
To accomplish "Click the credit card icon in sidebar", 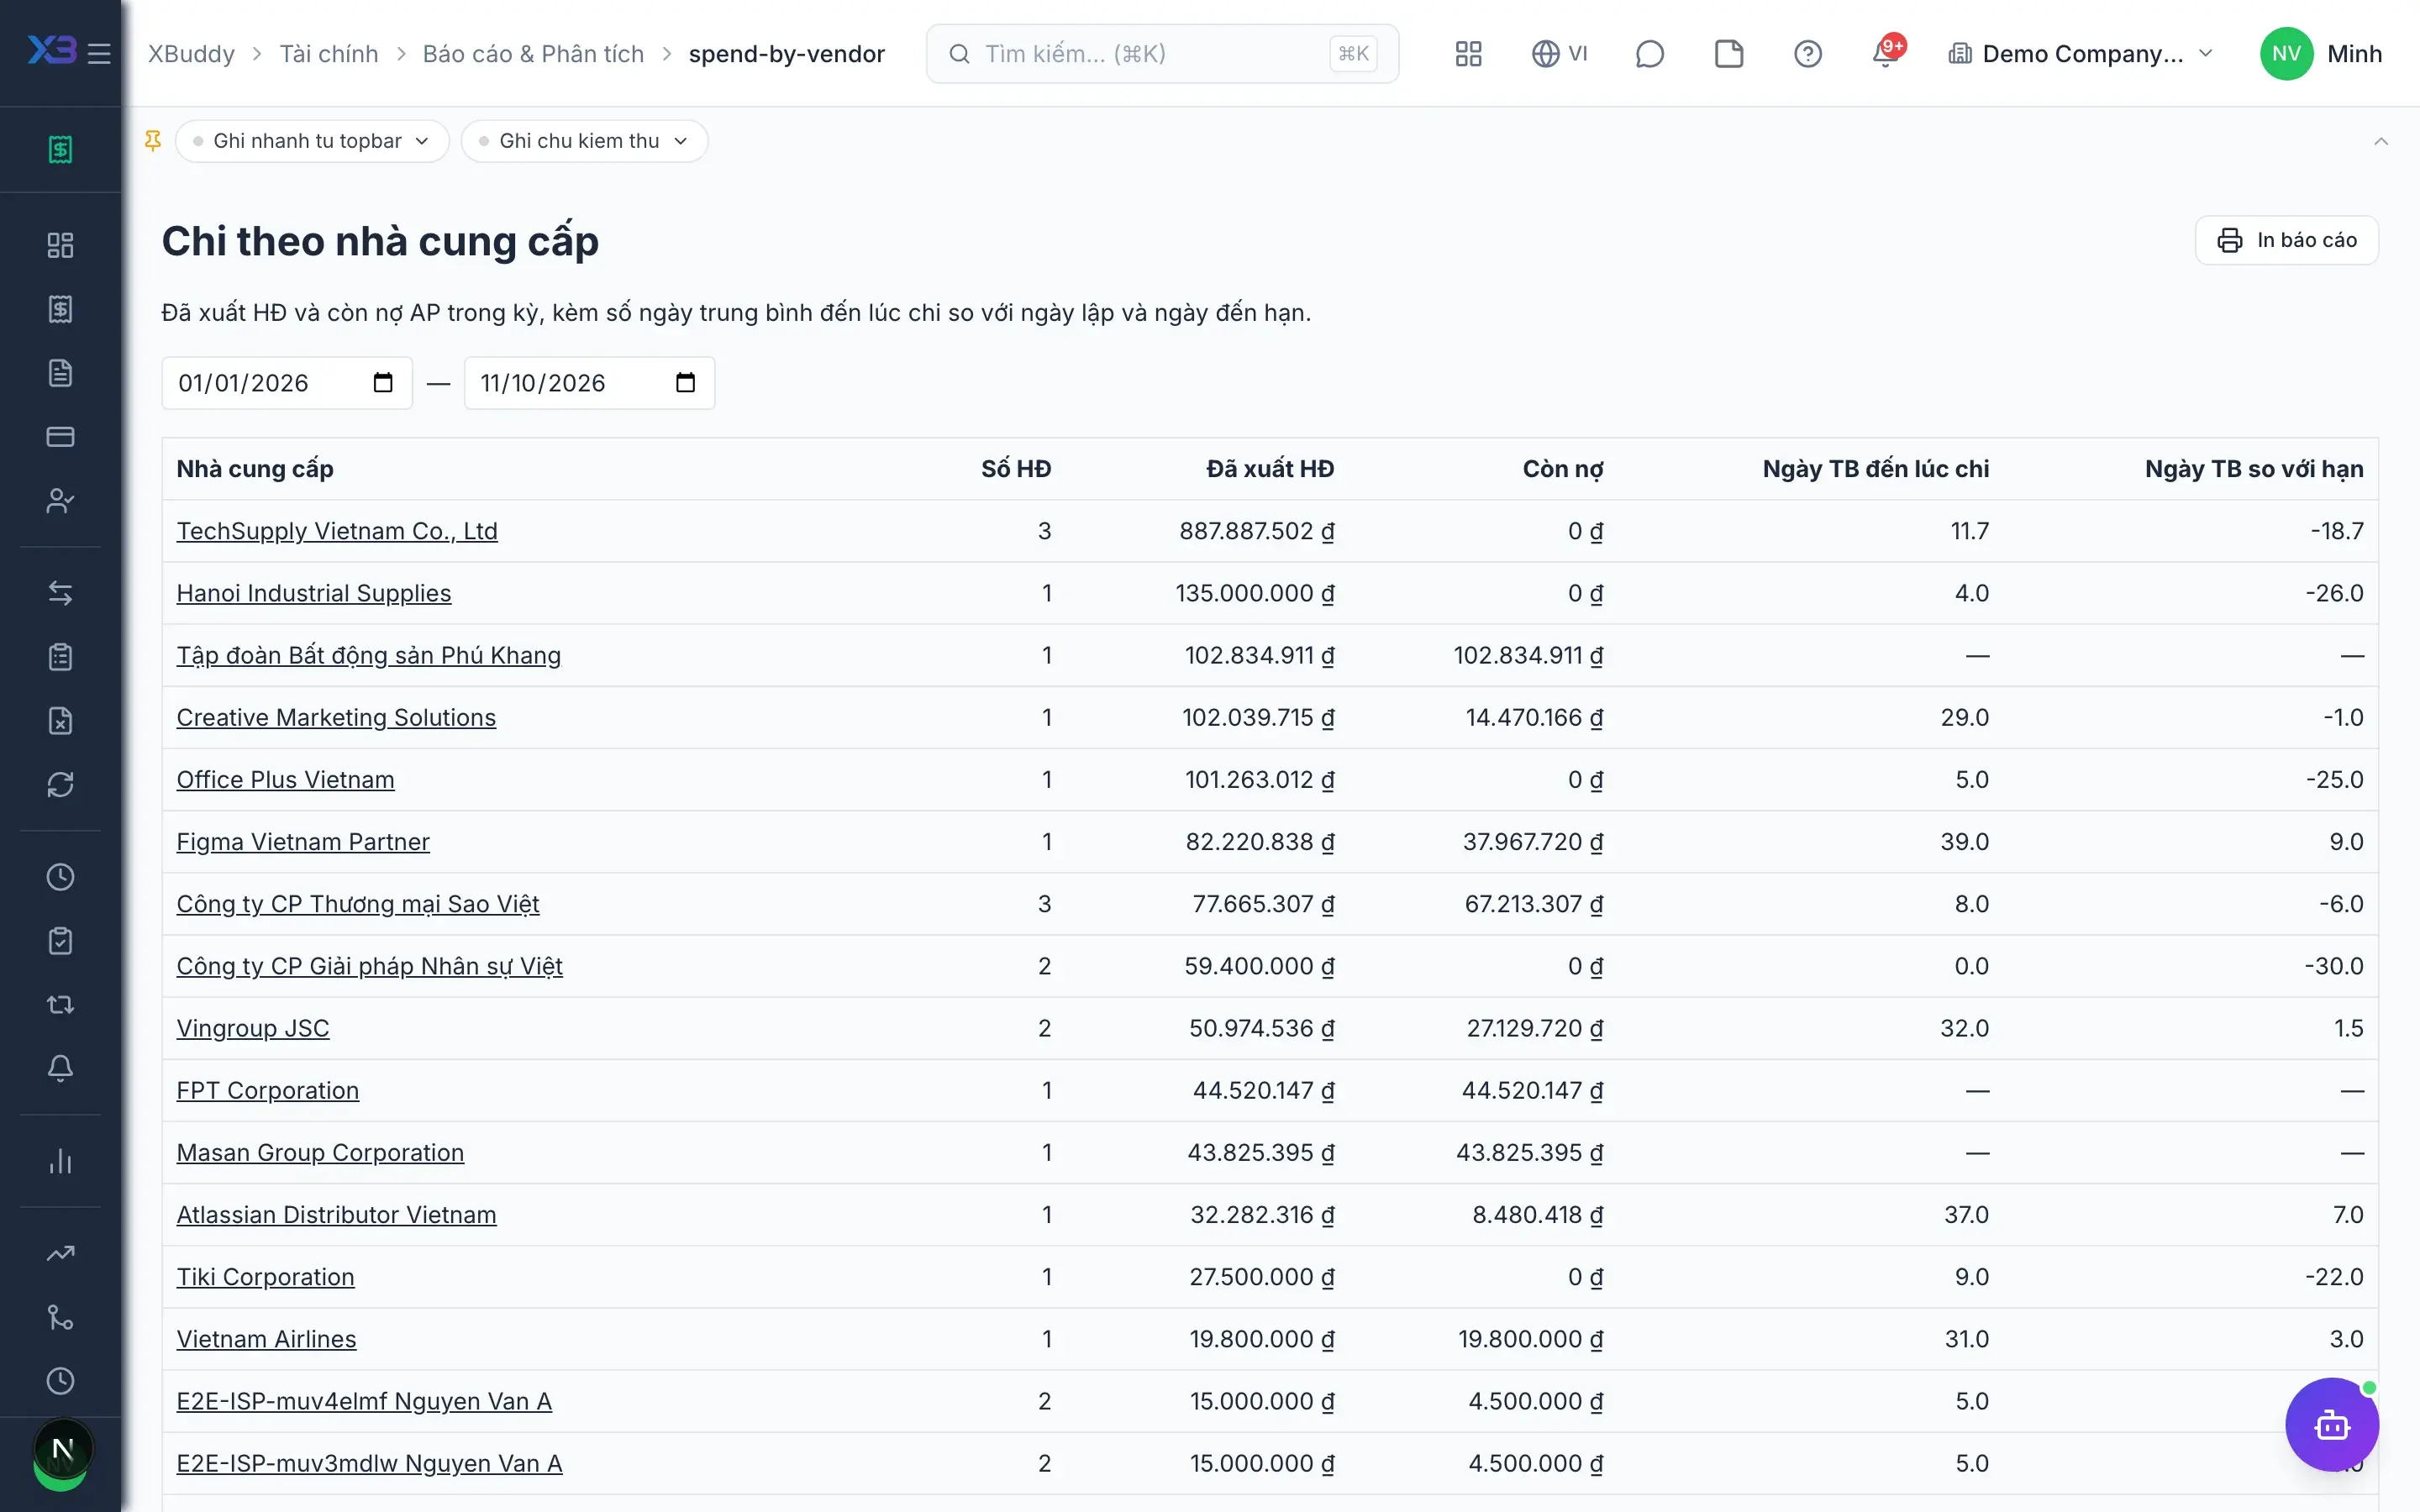I will (x=60, y=437).
